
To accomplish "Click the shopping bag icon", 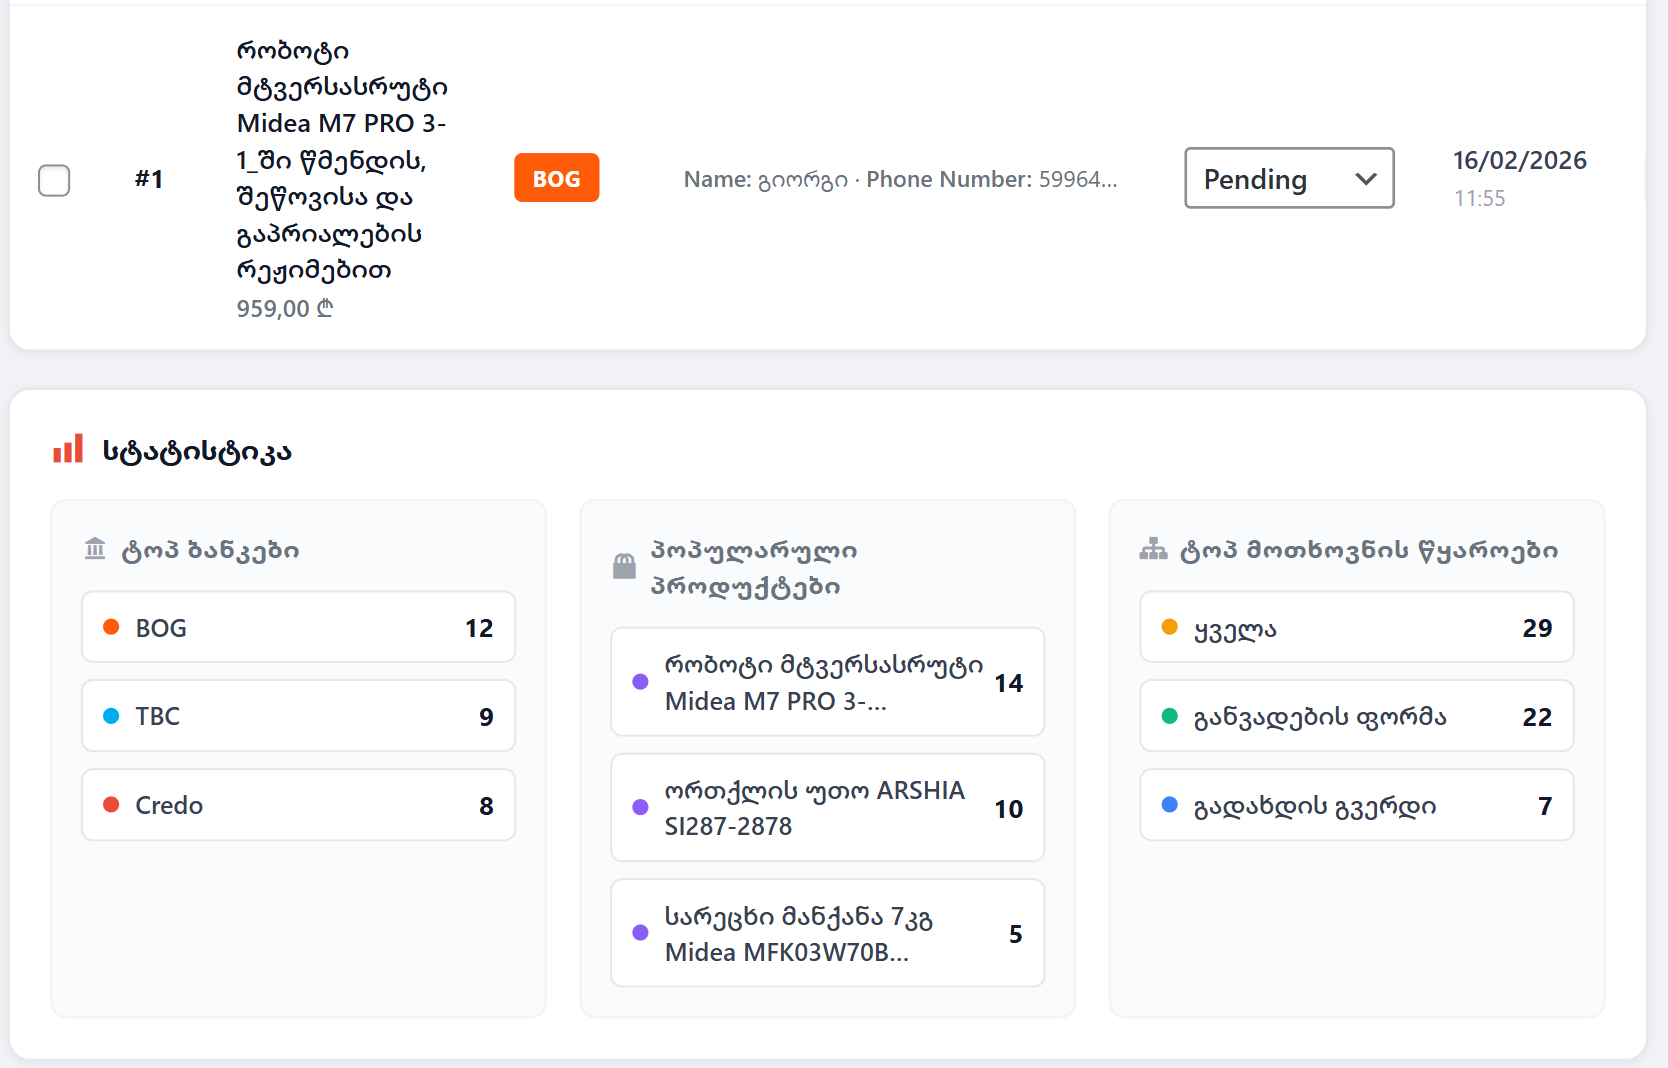I will point(624,567).
